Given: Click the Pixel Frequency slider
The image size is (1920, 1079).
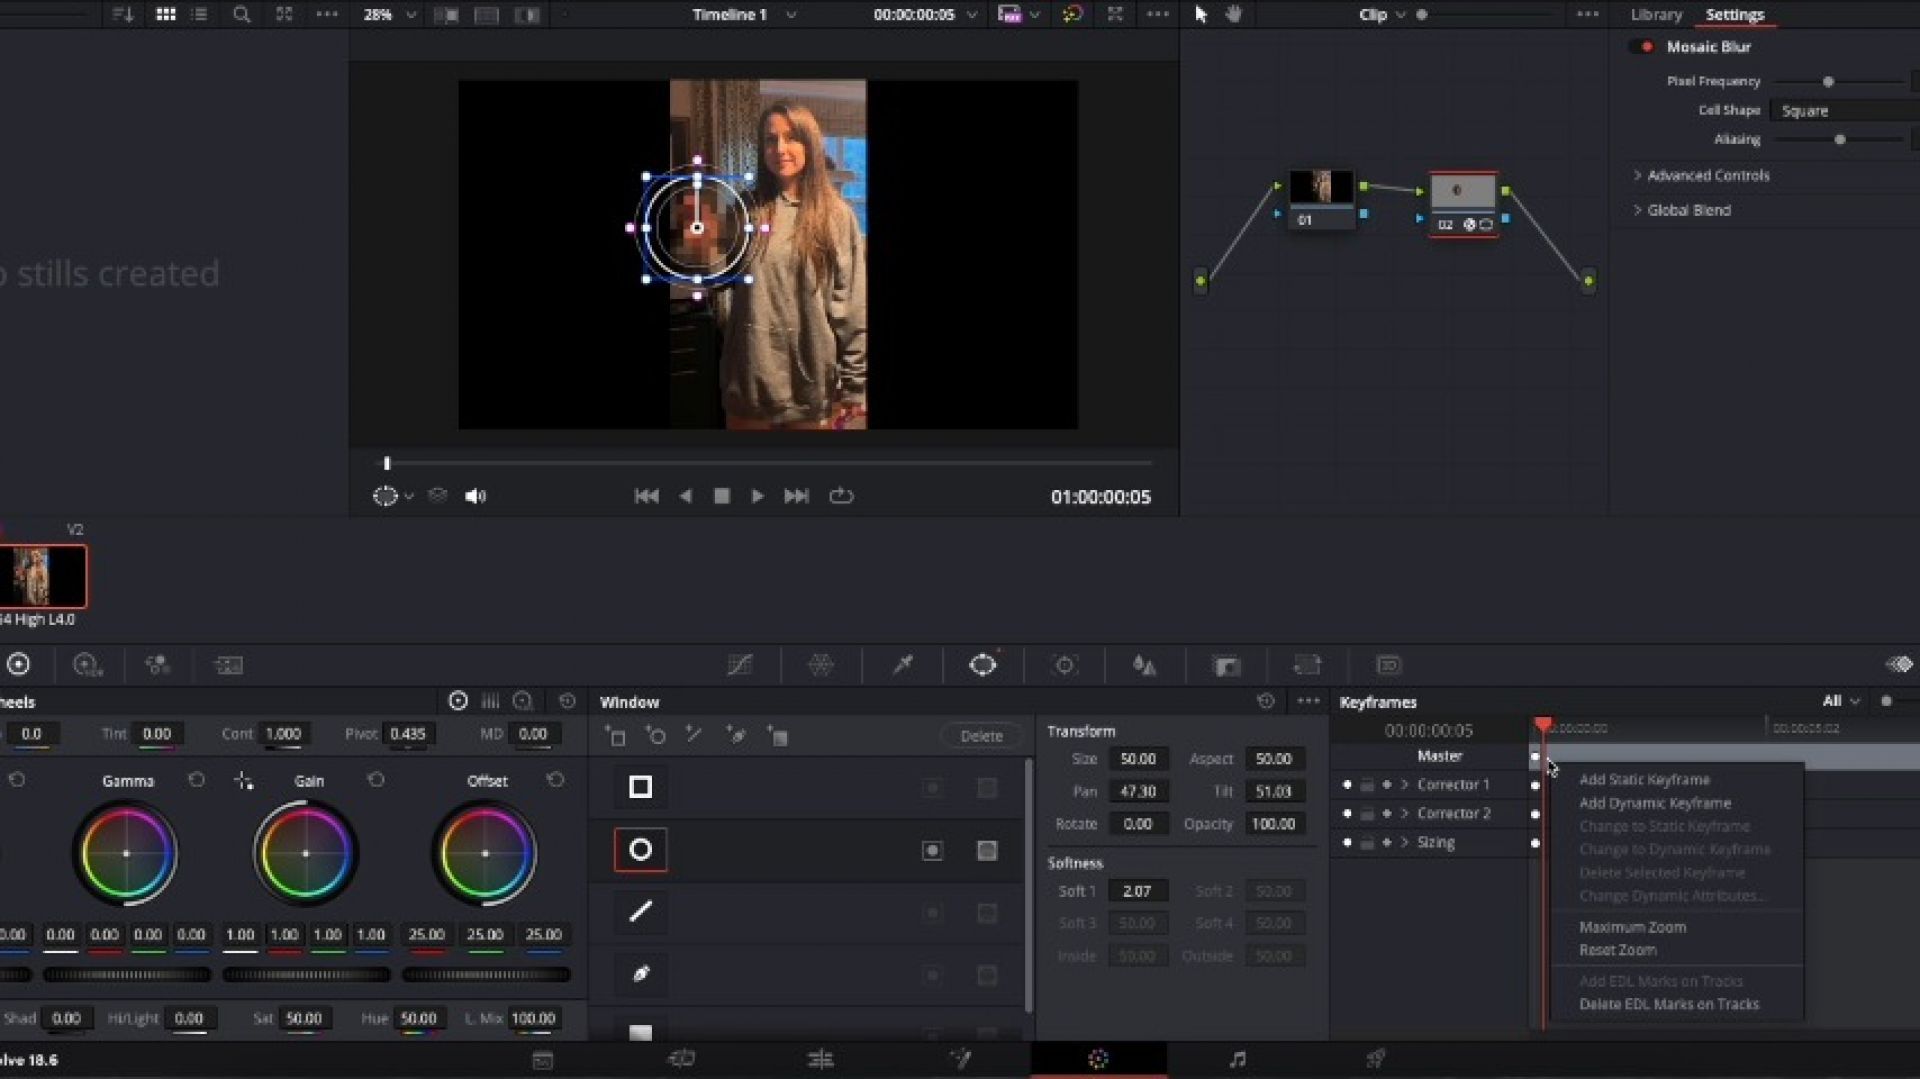Looking at the screenshot, I should (1830, 81).
